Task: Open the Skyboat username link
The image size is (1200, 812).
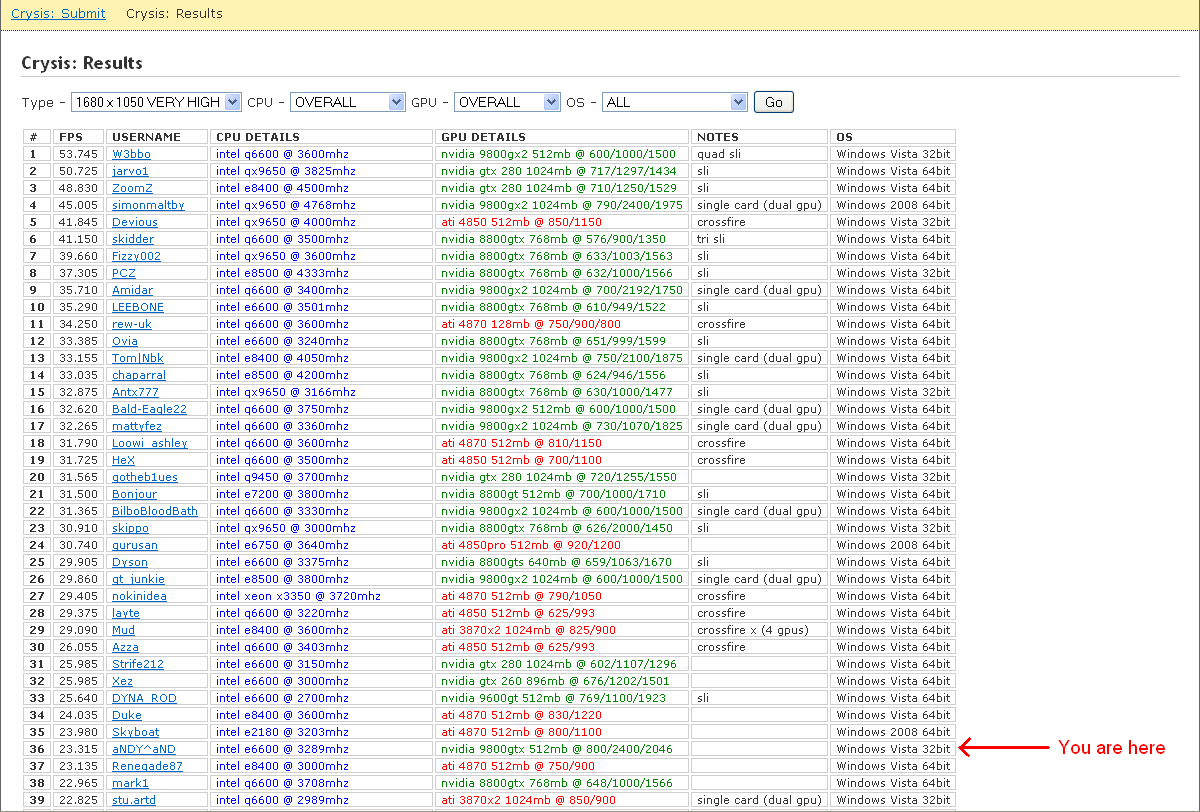Action: point(135,732)
